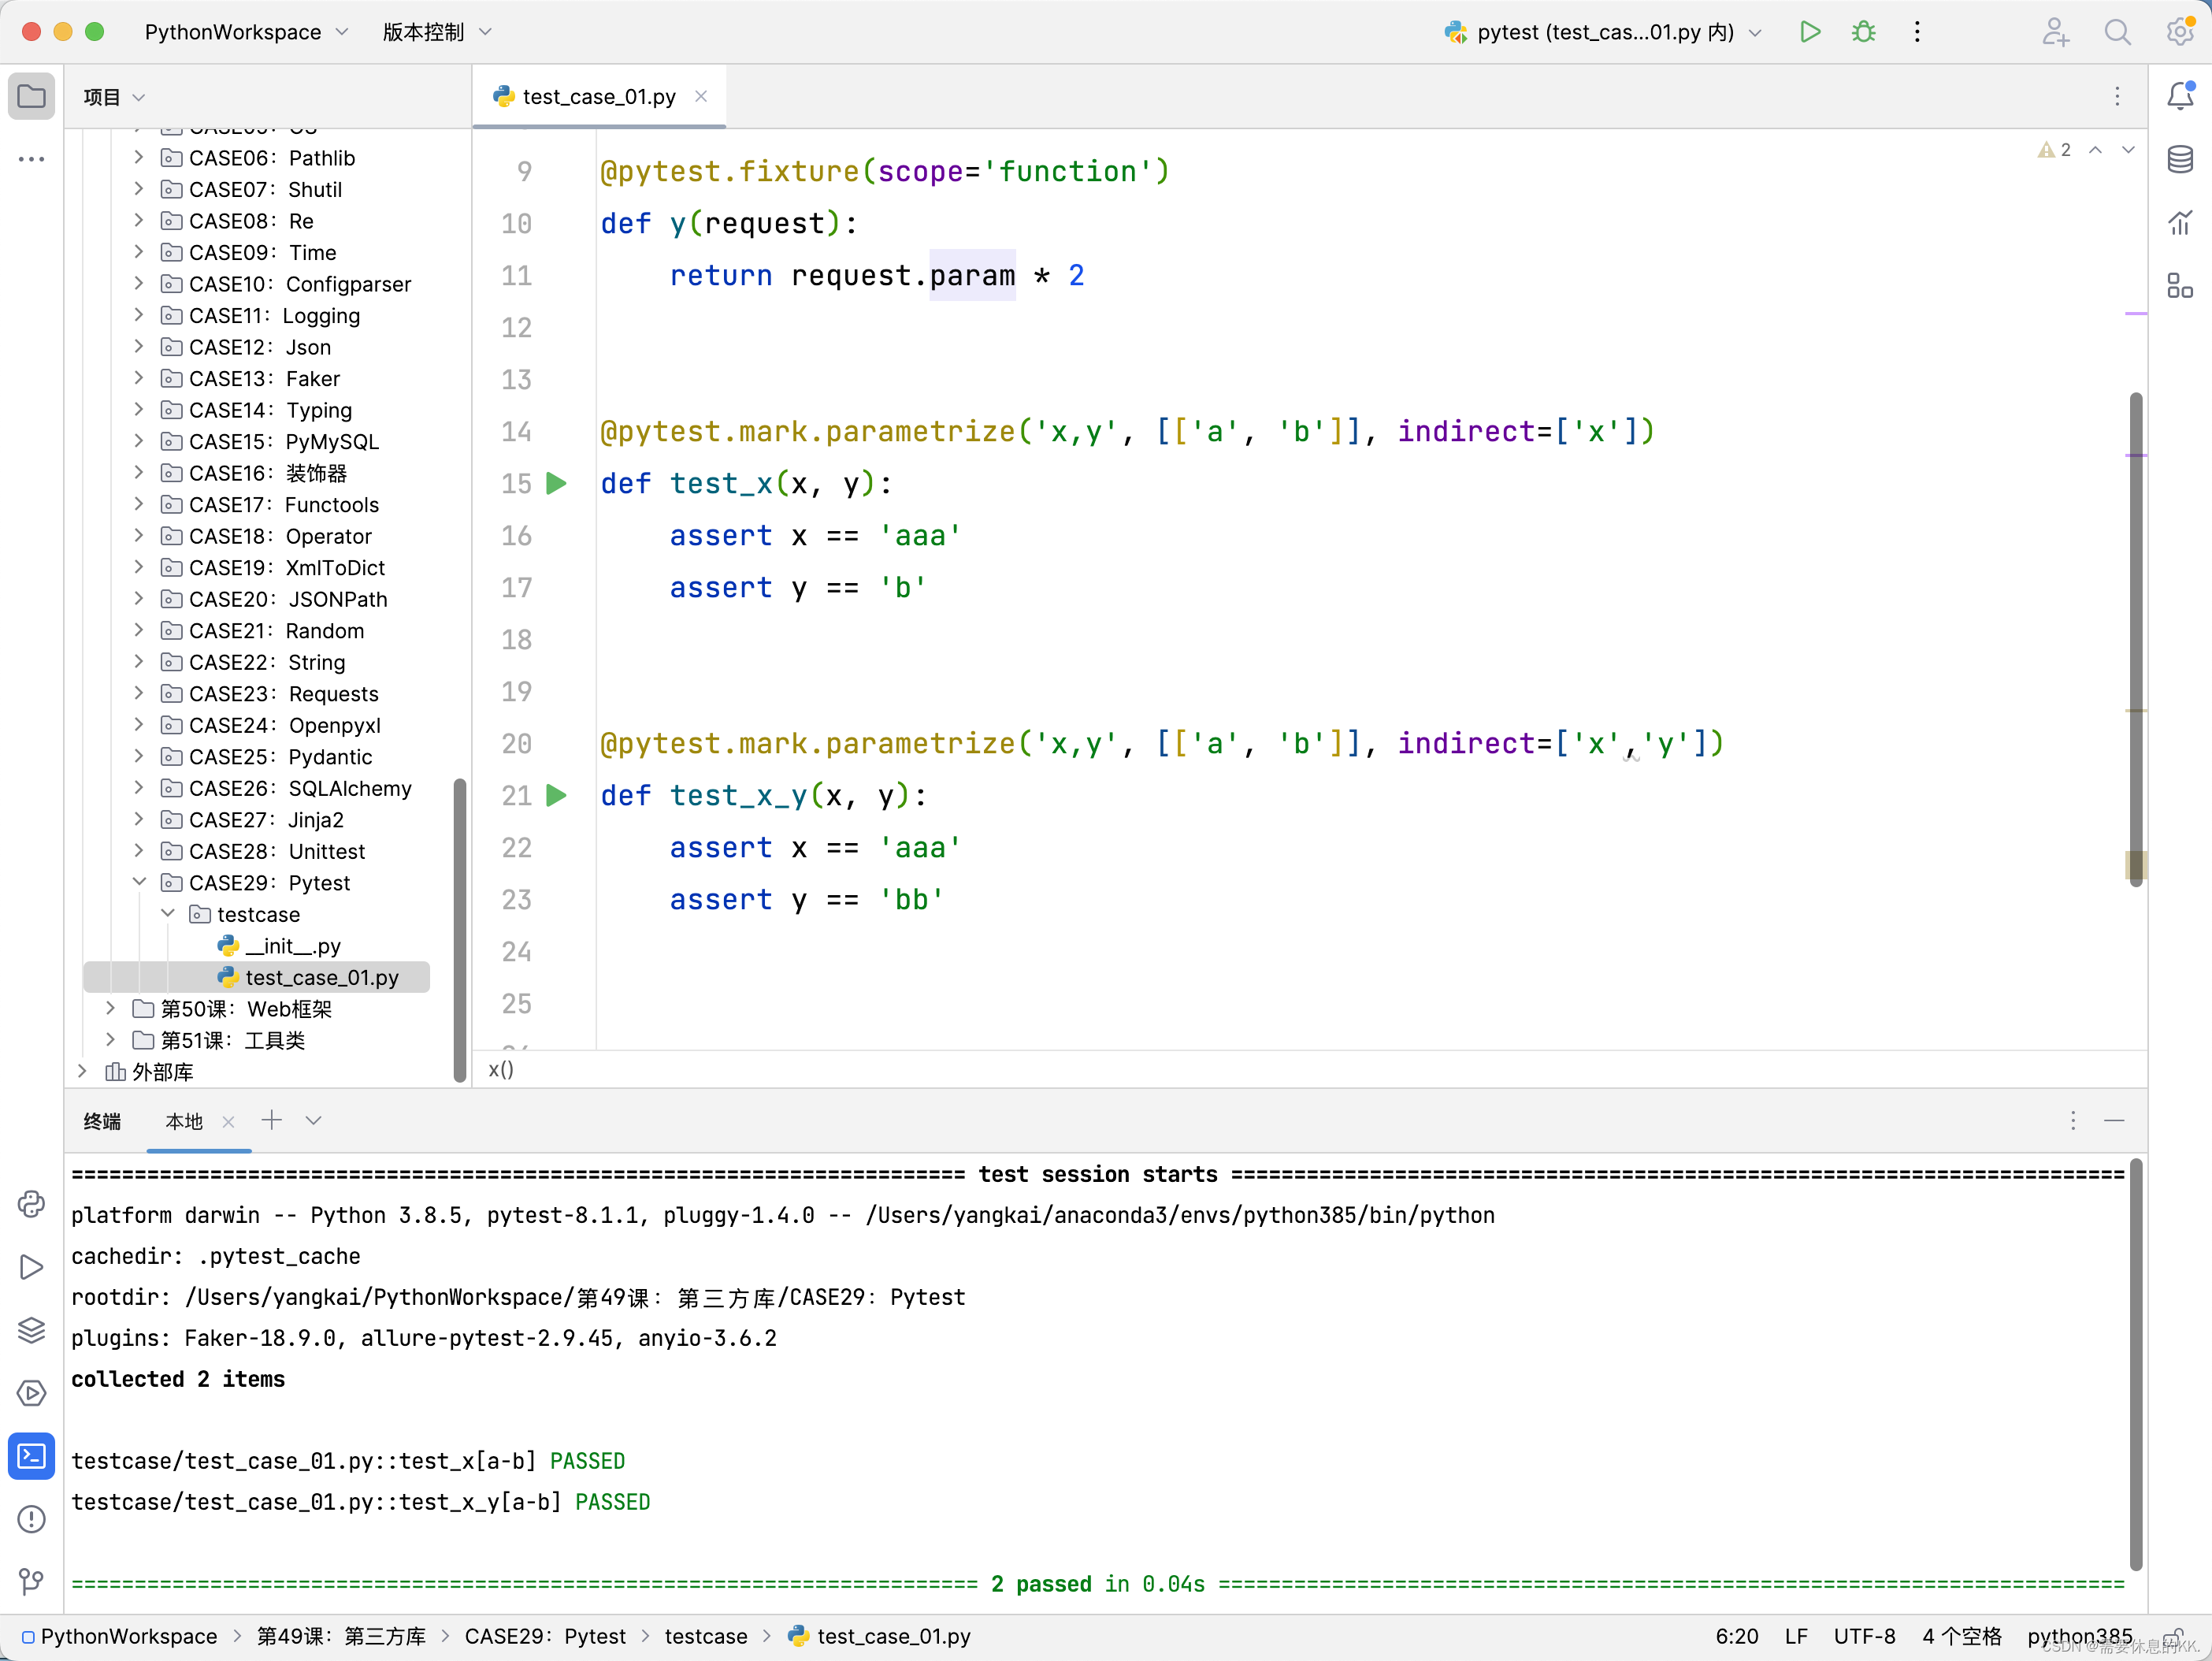Start debugging with the bug icon
2212x1661 pixels.
pos(1863,32)
